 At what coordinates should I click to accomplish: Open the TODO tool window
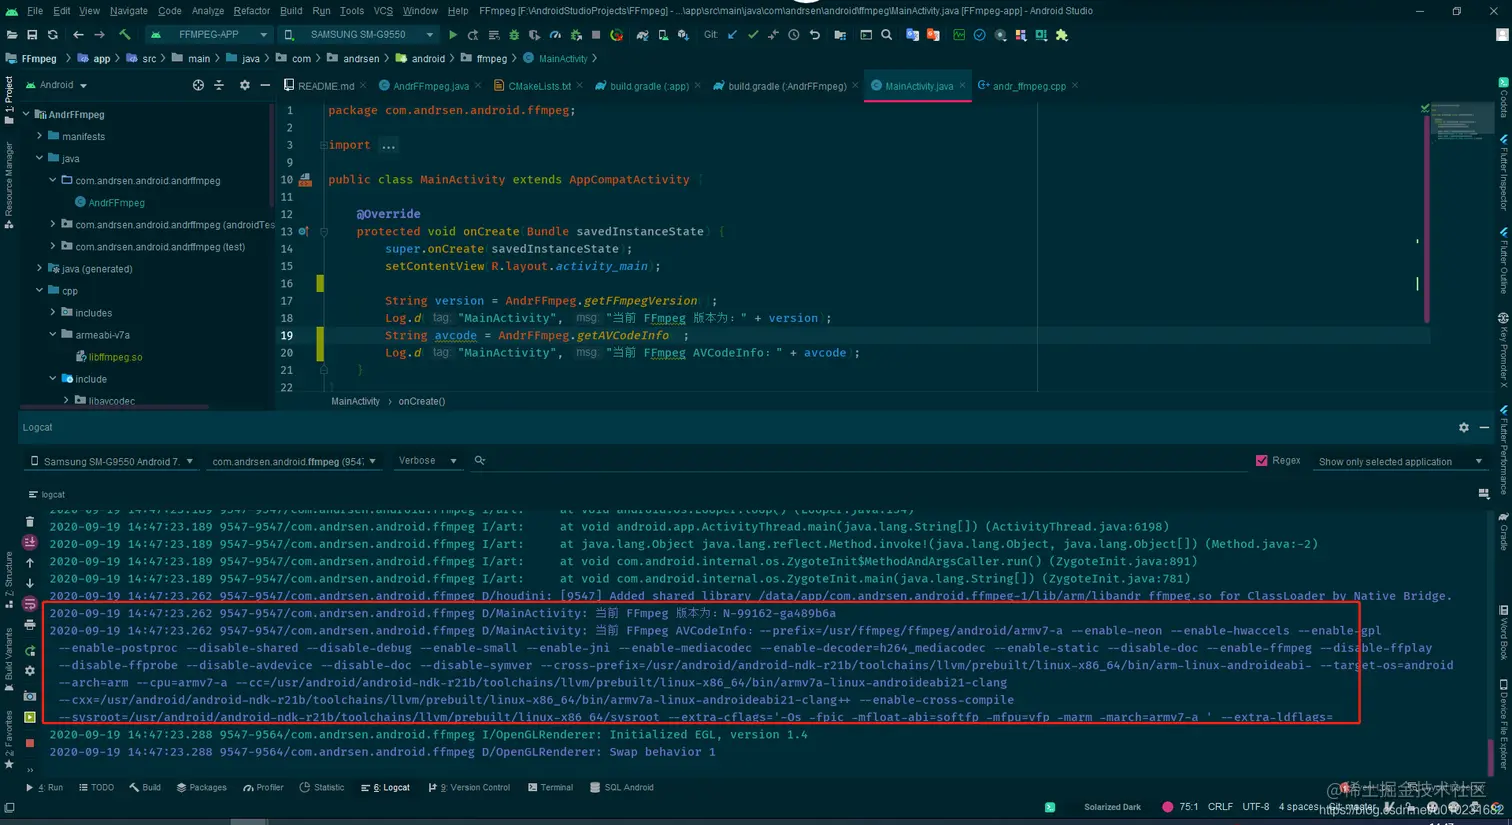tap(96, 788)
